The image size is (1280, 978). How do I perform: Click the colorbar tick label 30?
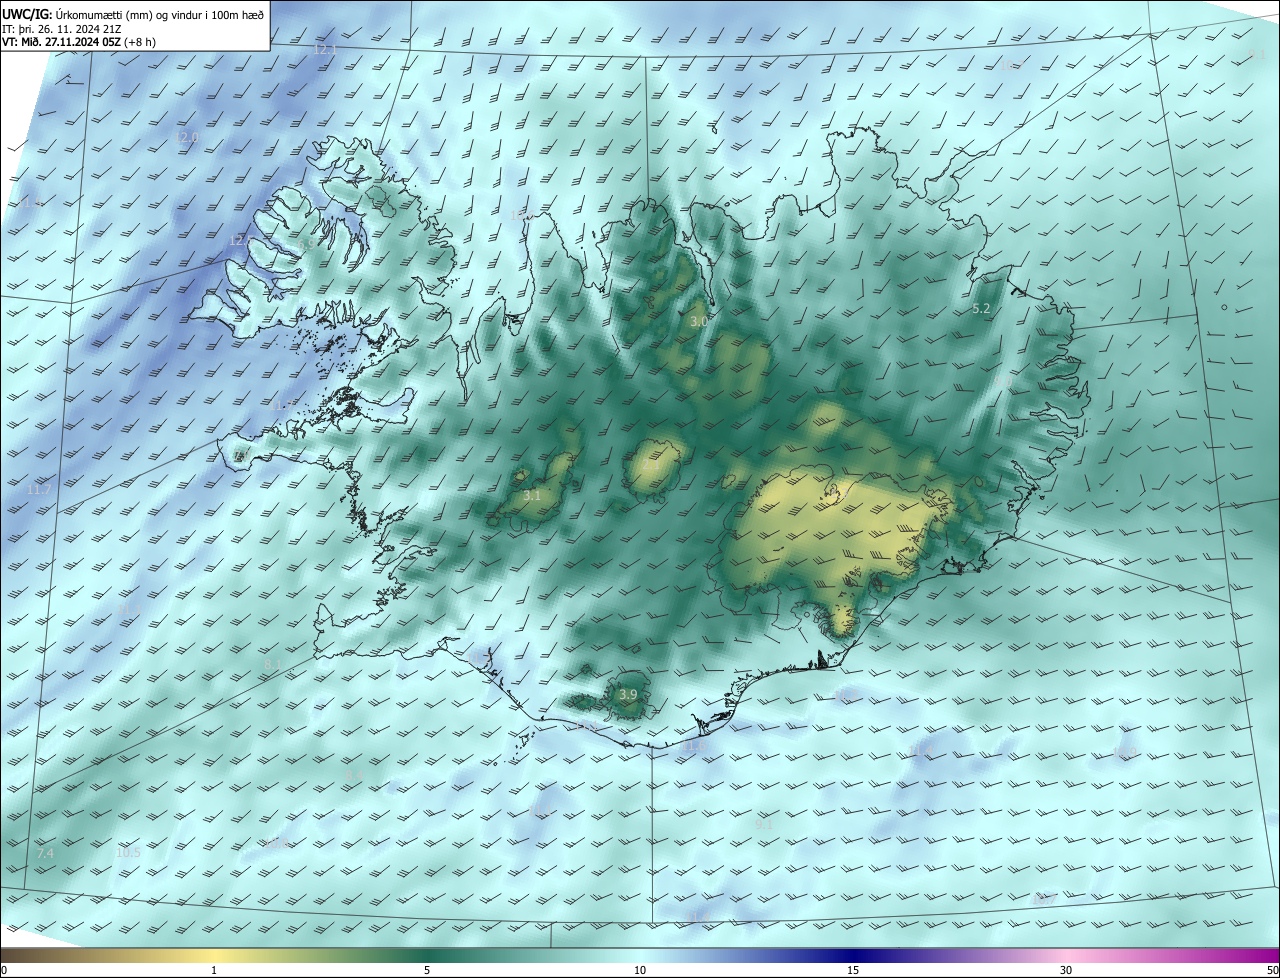(1066, 971)
